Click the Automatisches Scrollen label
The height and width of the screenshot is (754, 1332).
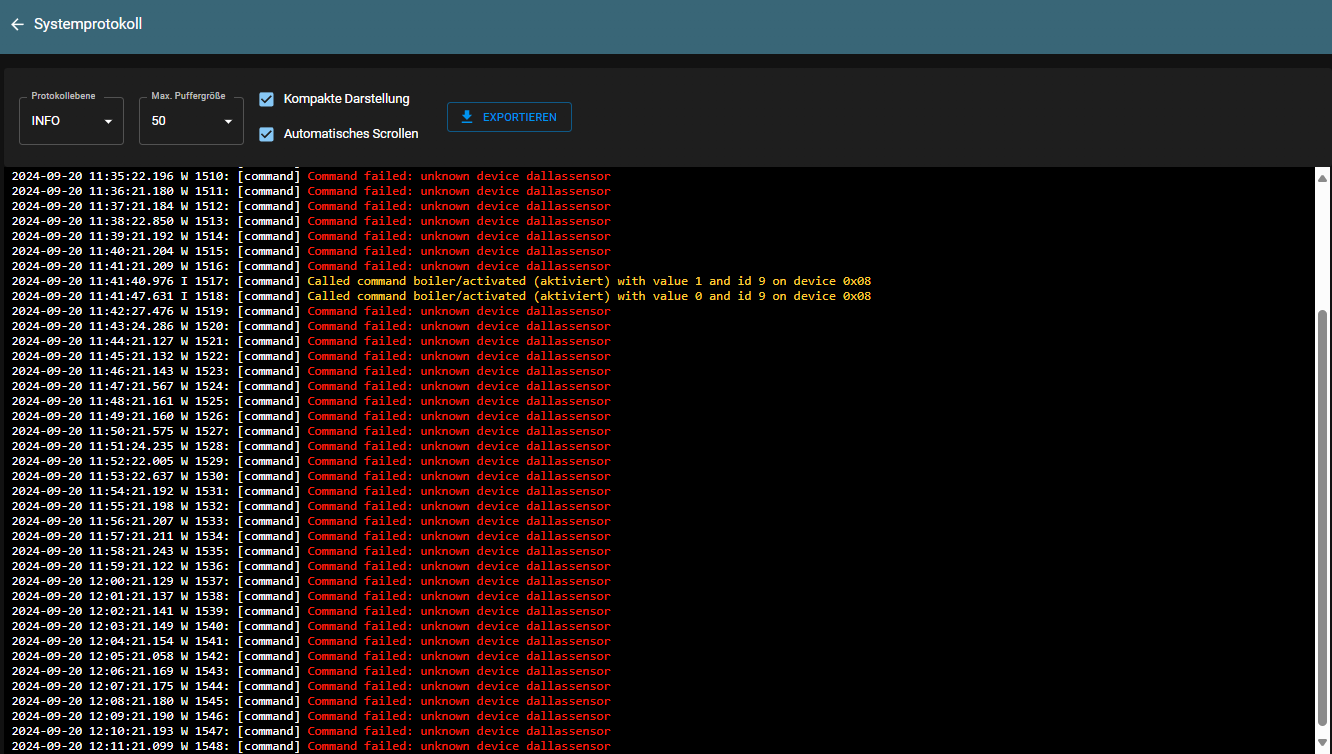pyautogui.click(x=351, y=134)
